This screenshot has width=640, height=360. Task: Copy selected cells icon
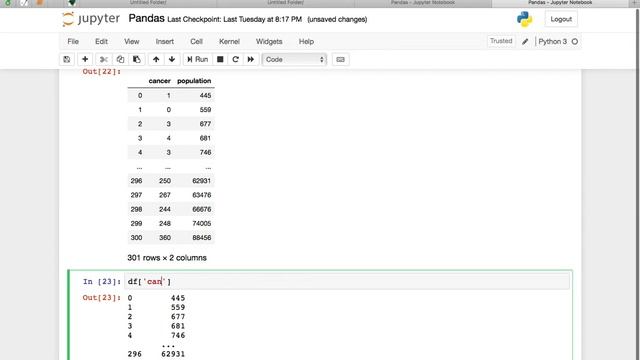click(120, 60)
